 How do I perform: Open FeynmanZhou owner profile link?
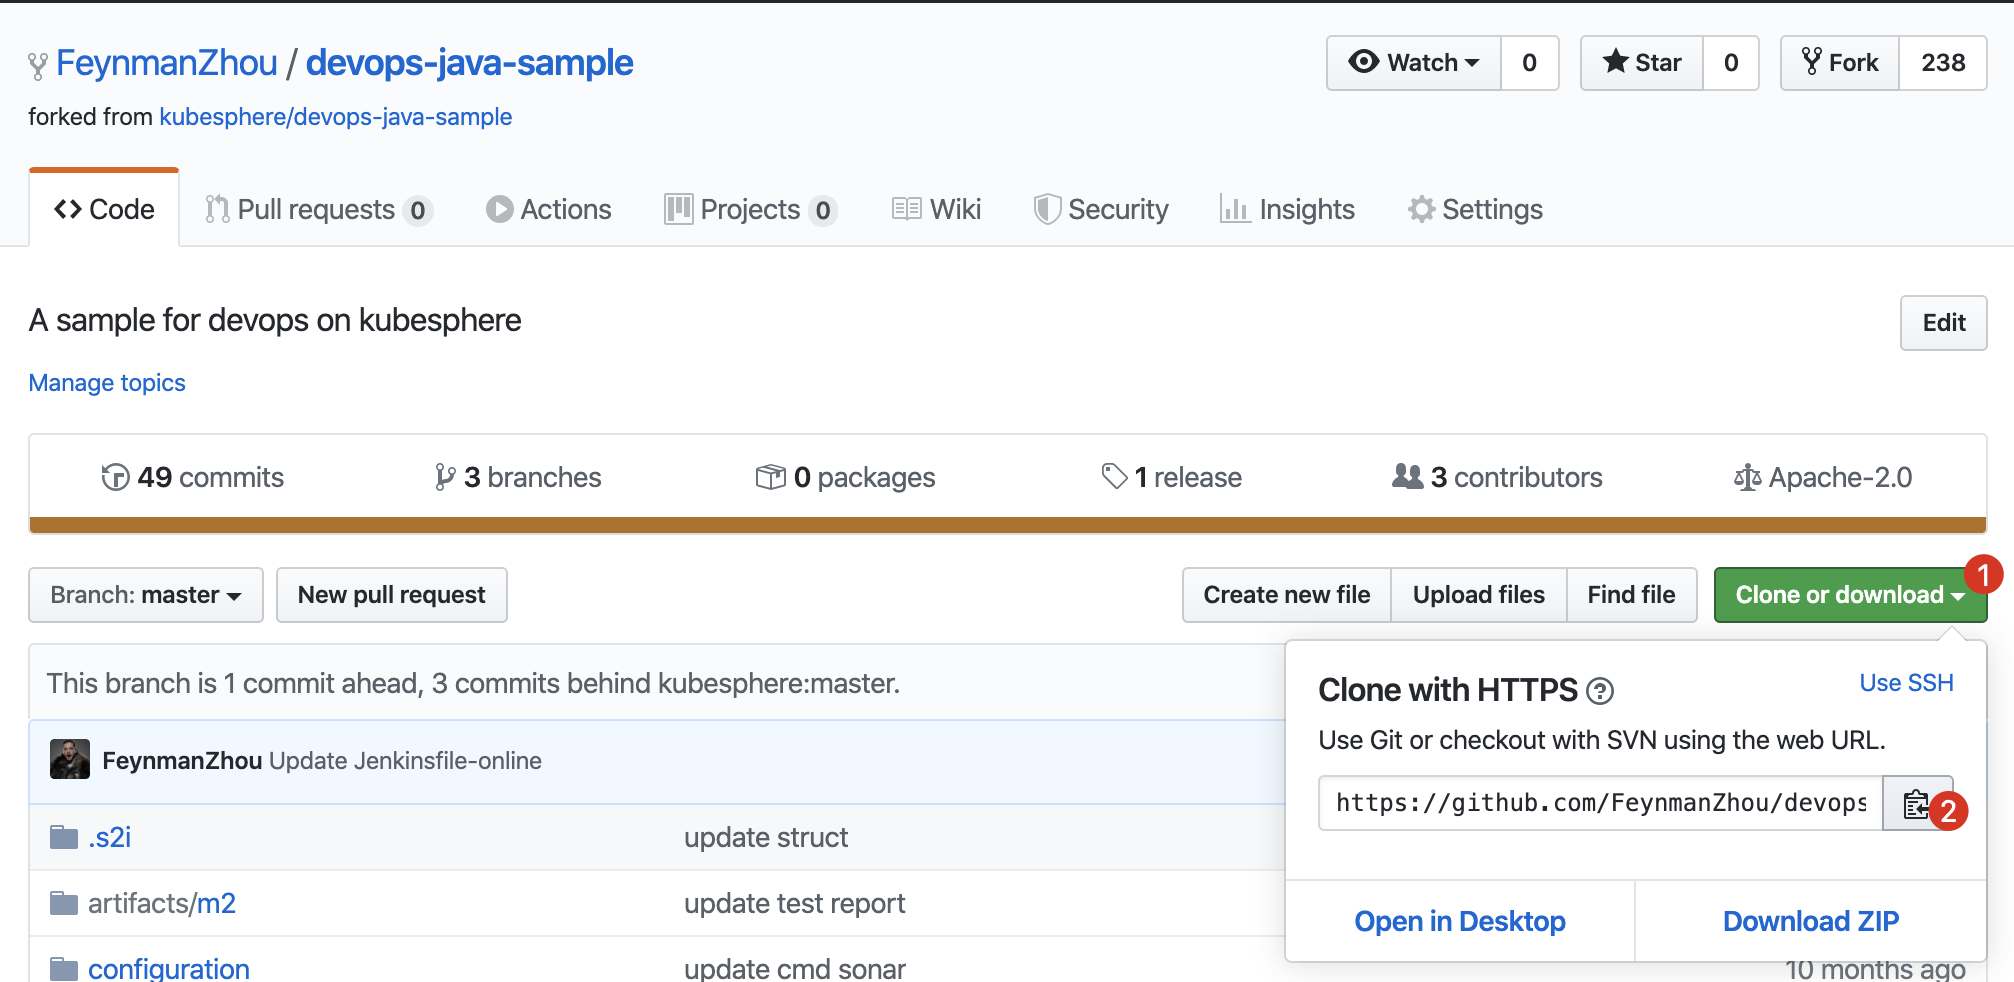pos(167,63)
